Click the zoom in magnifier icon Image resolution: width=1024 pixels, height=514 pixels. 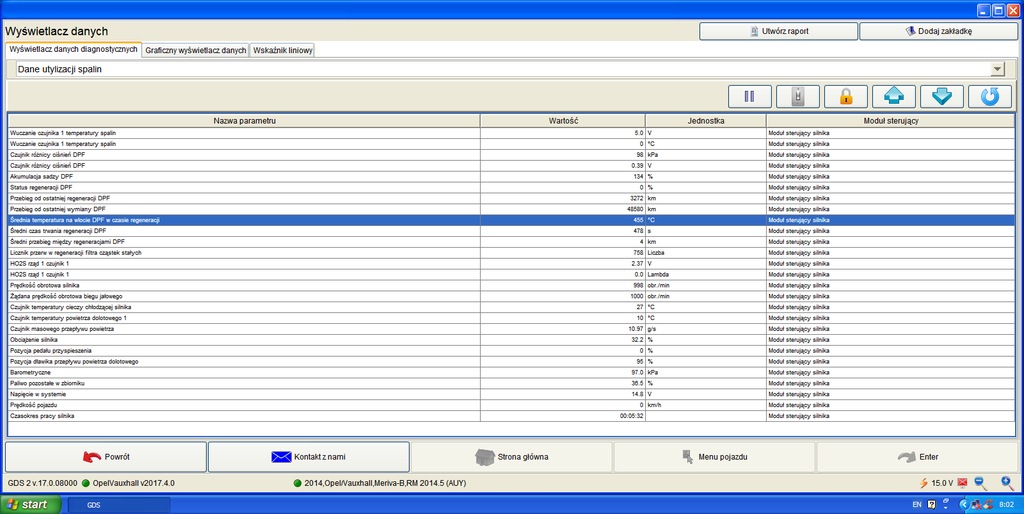coord(1007,483)
